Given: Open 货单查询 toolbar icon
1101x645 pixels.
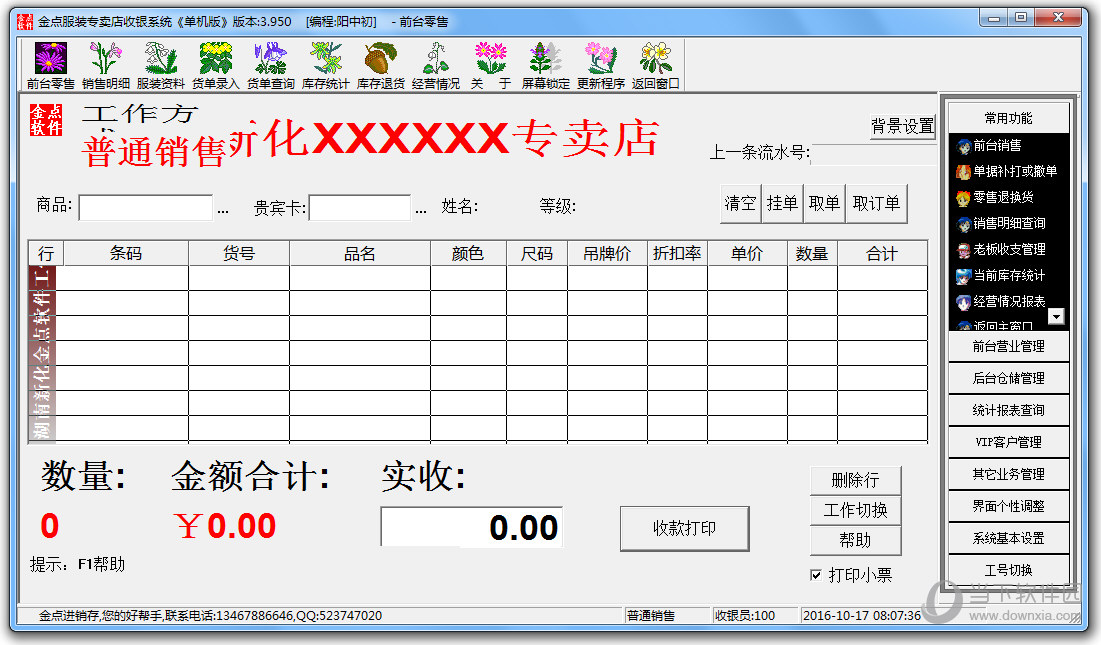Looking at the screenshot, I should [x=270, y=58].
